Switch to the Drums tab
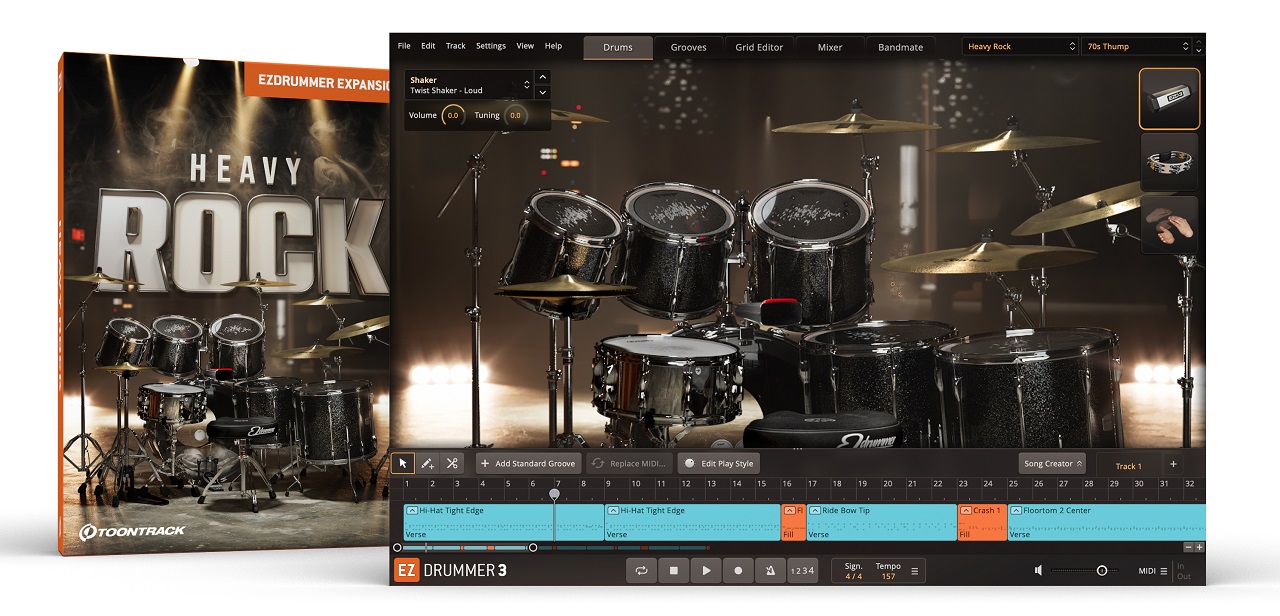 click(x=618, y=47)
